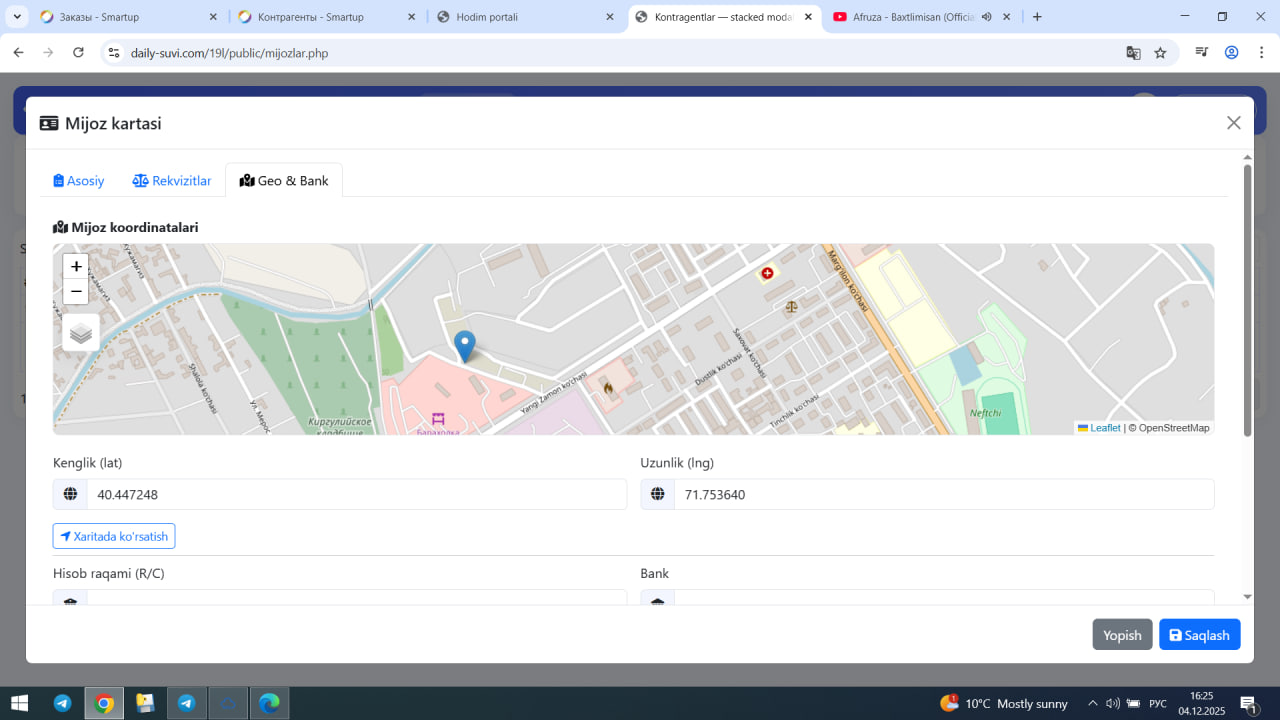Click the Xaritada ko'rsatish button
This screenshot has width=1280, height=720.
point(114,537)
